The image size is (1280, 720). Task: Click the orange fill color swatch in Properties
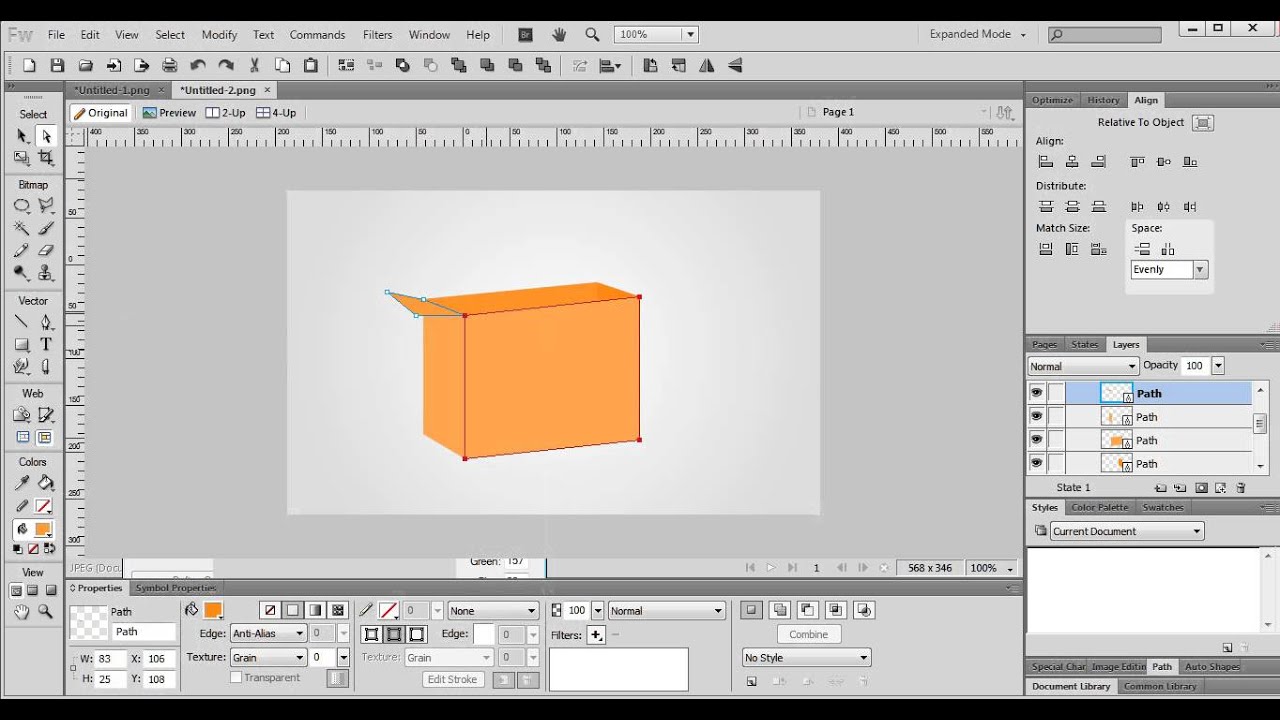212,610
